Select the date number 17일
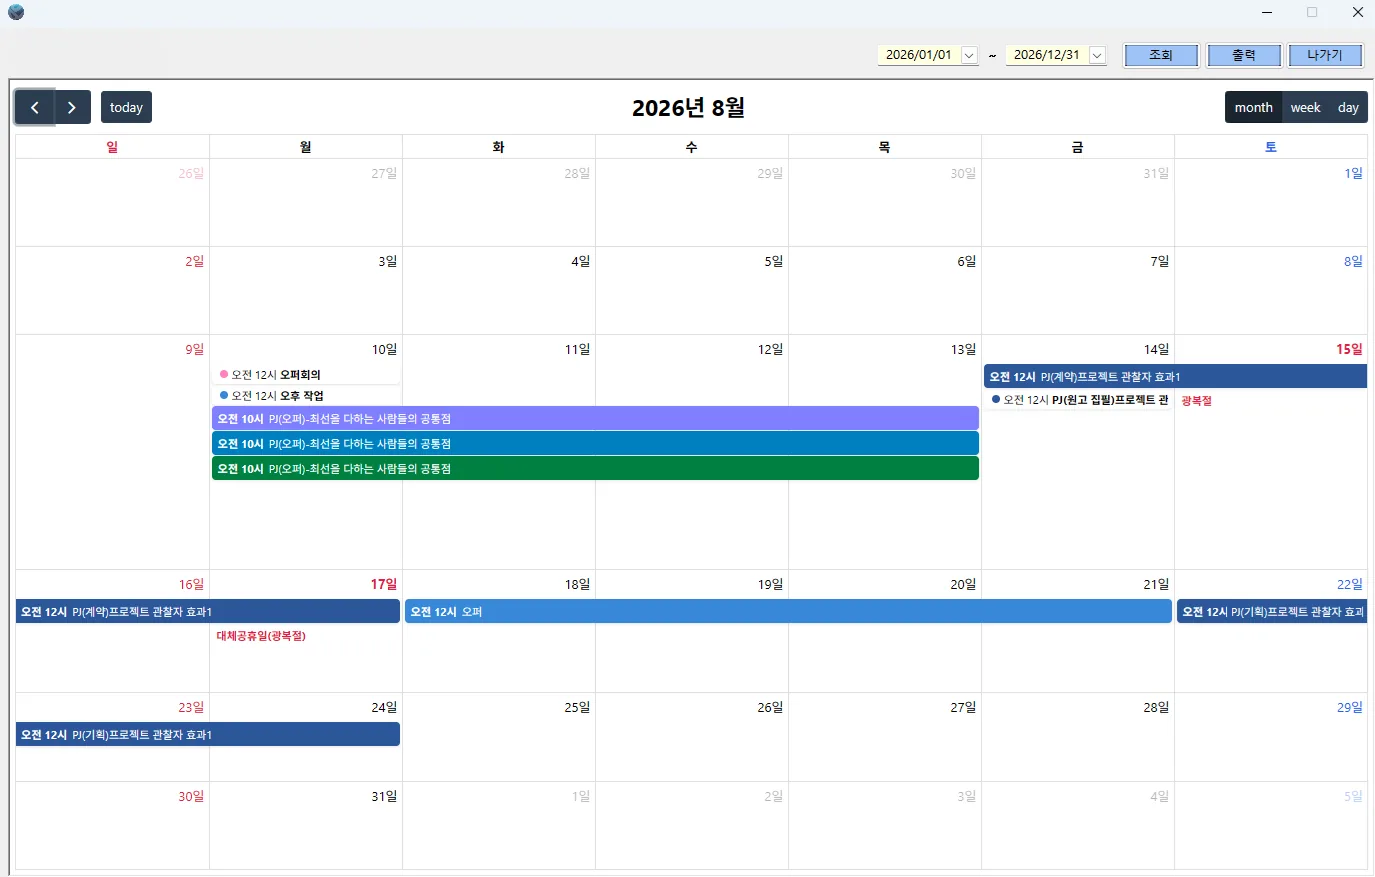 pos(384,584)
